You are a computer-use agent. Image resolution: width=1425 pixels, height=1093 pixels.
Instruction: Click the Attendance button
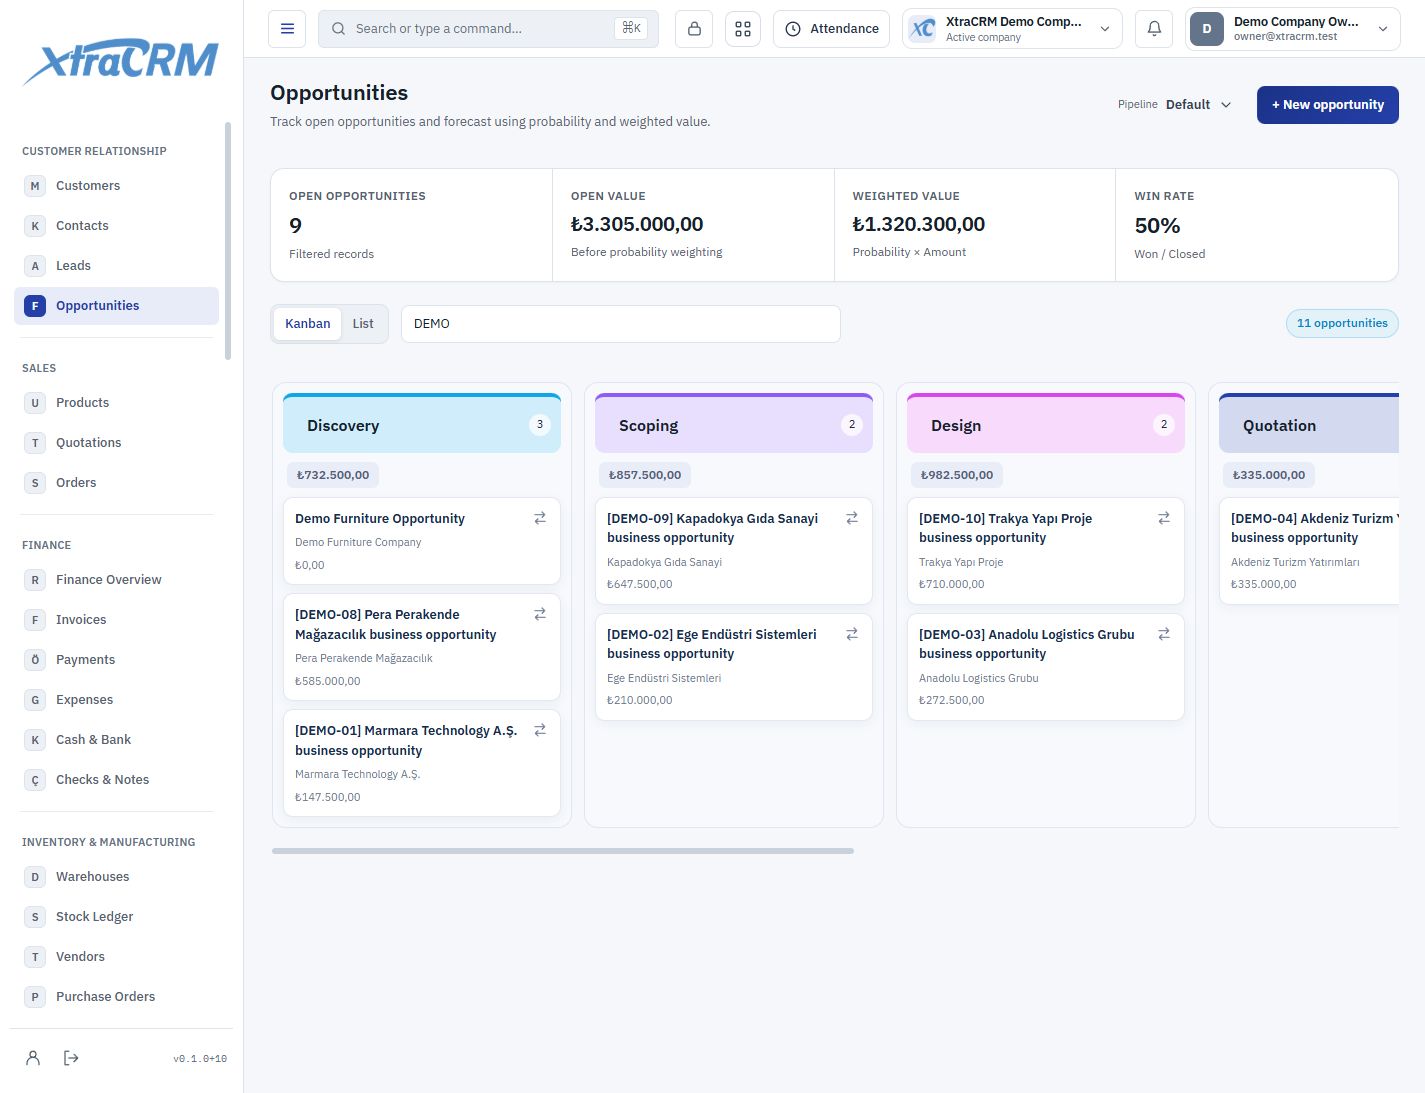(x=831, y=29)
